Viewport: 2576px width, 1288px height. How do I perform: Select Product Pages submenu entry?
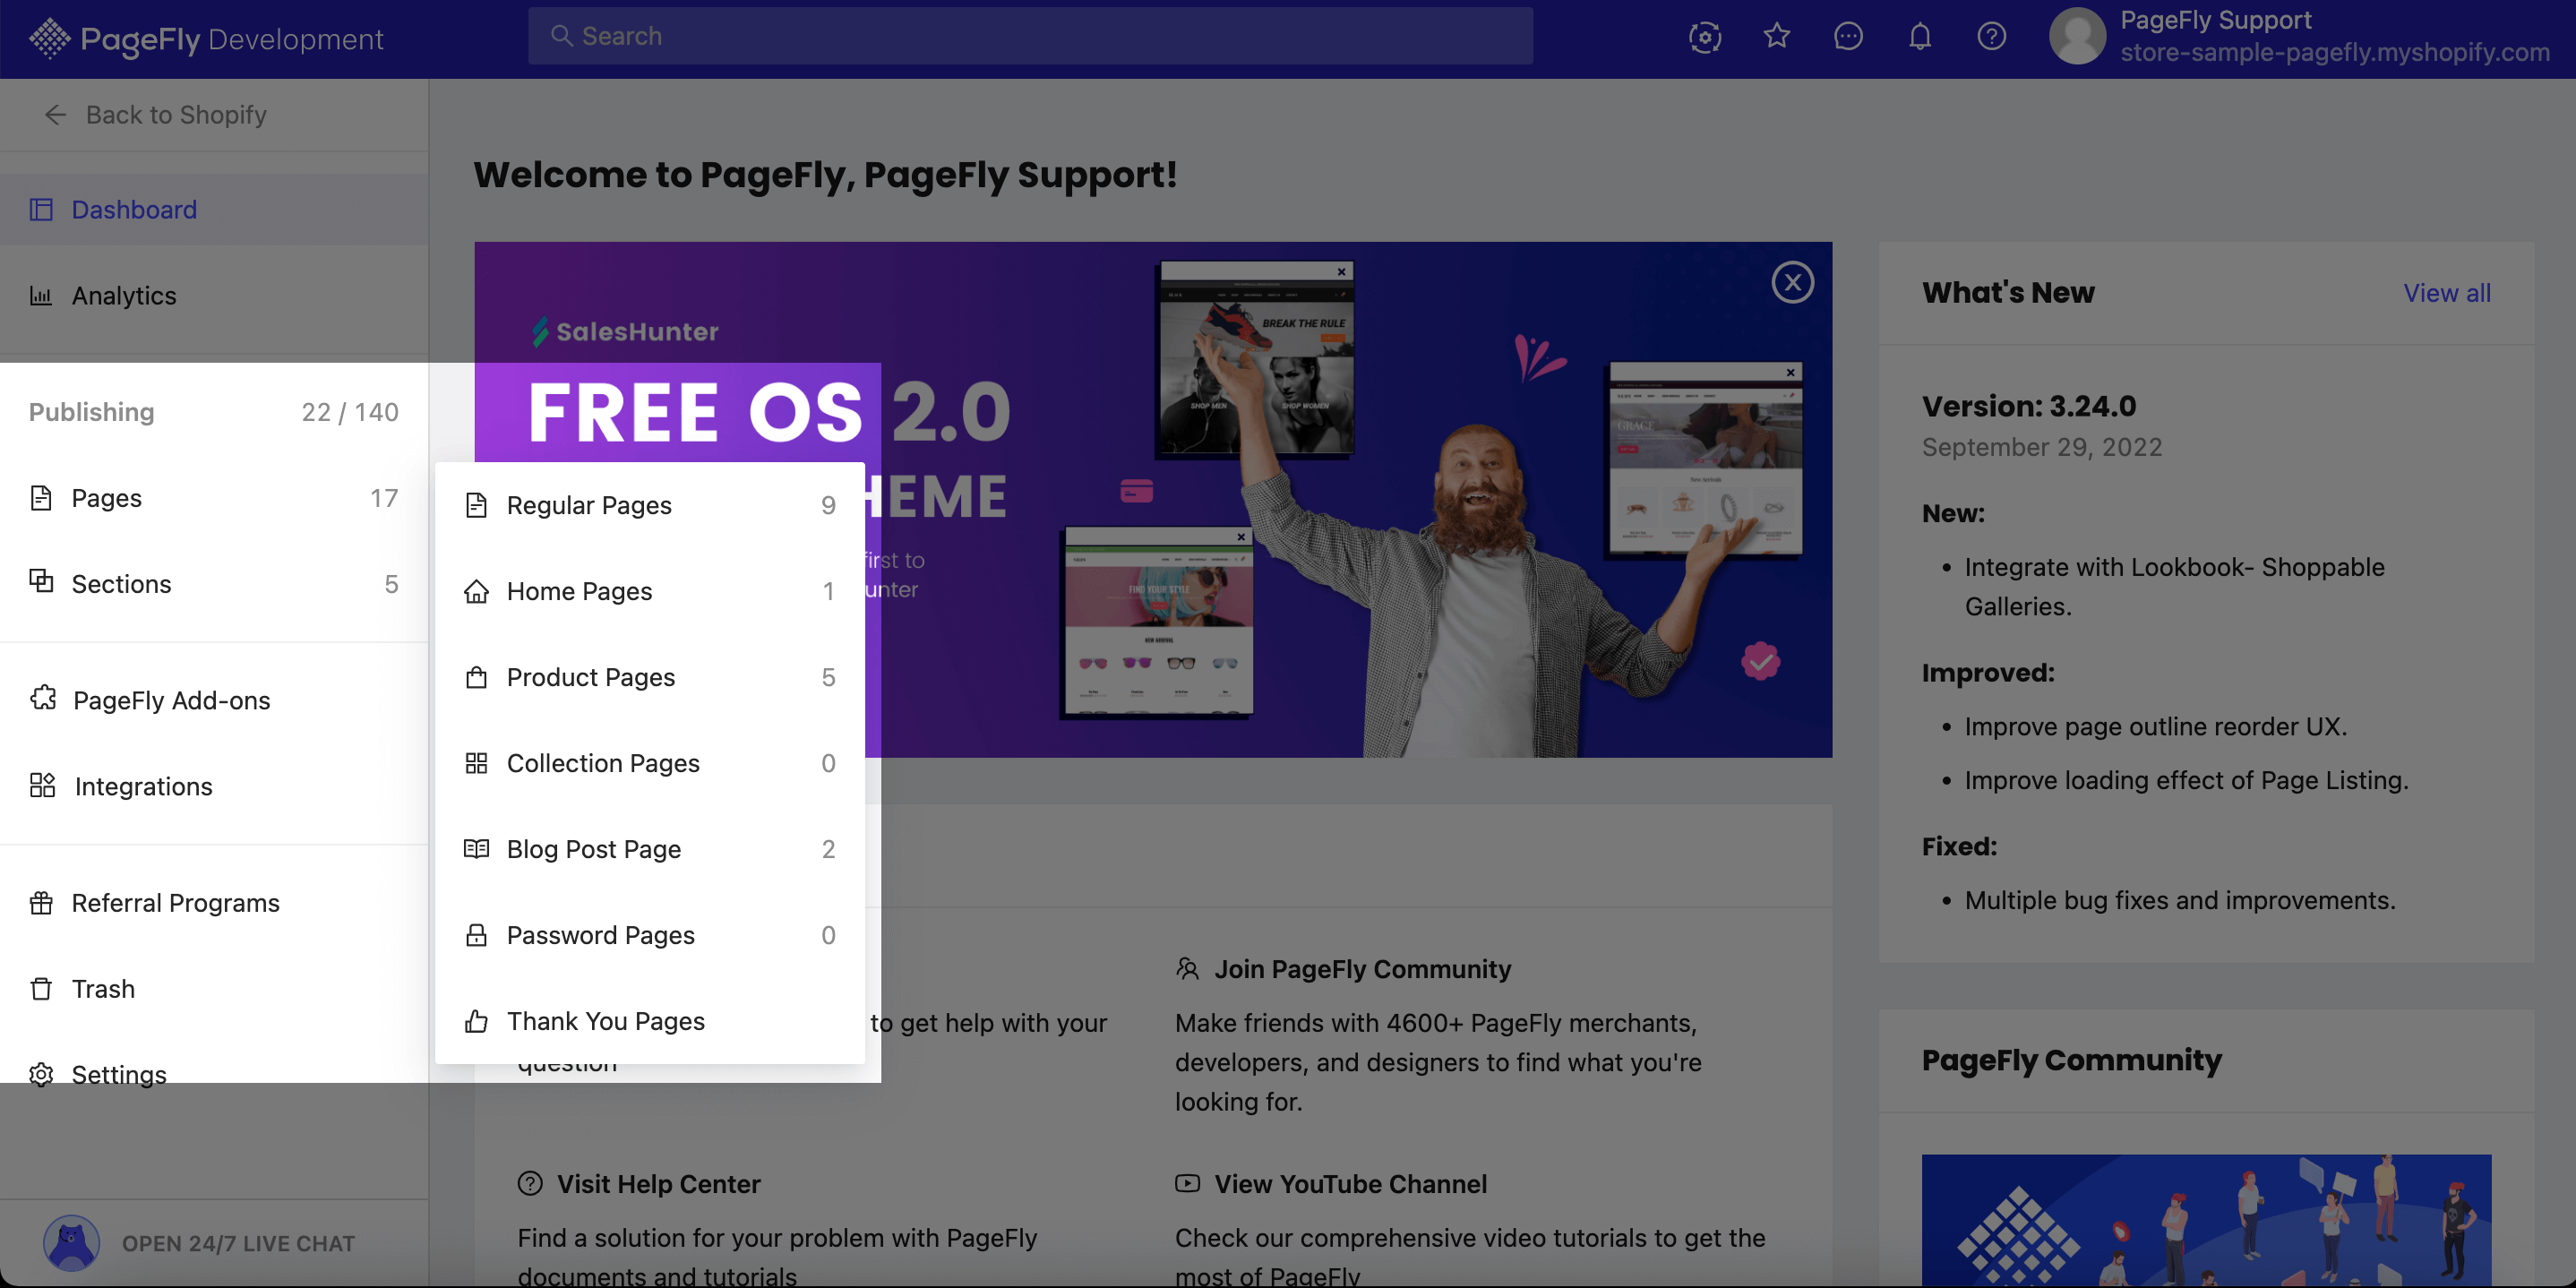pyautogui.click(x=650, y=678)
